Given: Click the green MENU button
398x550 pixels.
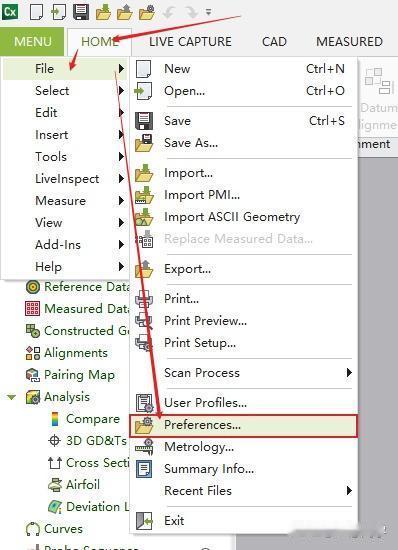Looking at the screenshot, I should (x=32, y=41).
